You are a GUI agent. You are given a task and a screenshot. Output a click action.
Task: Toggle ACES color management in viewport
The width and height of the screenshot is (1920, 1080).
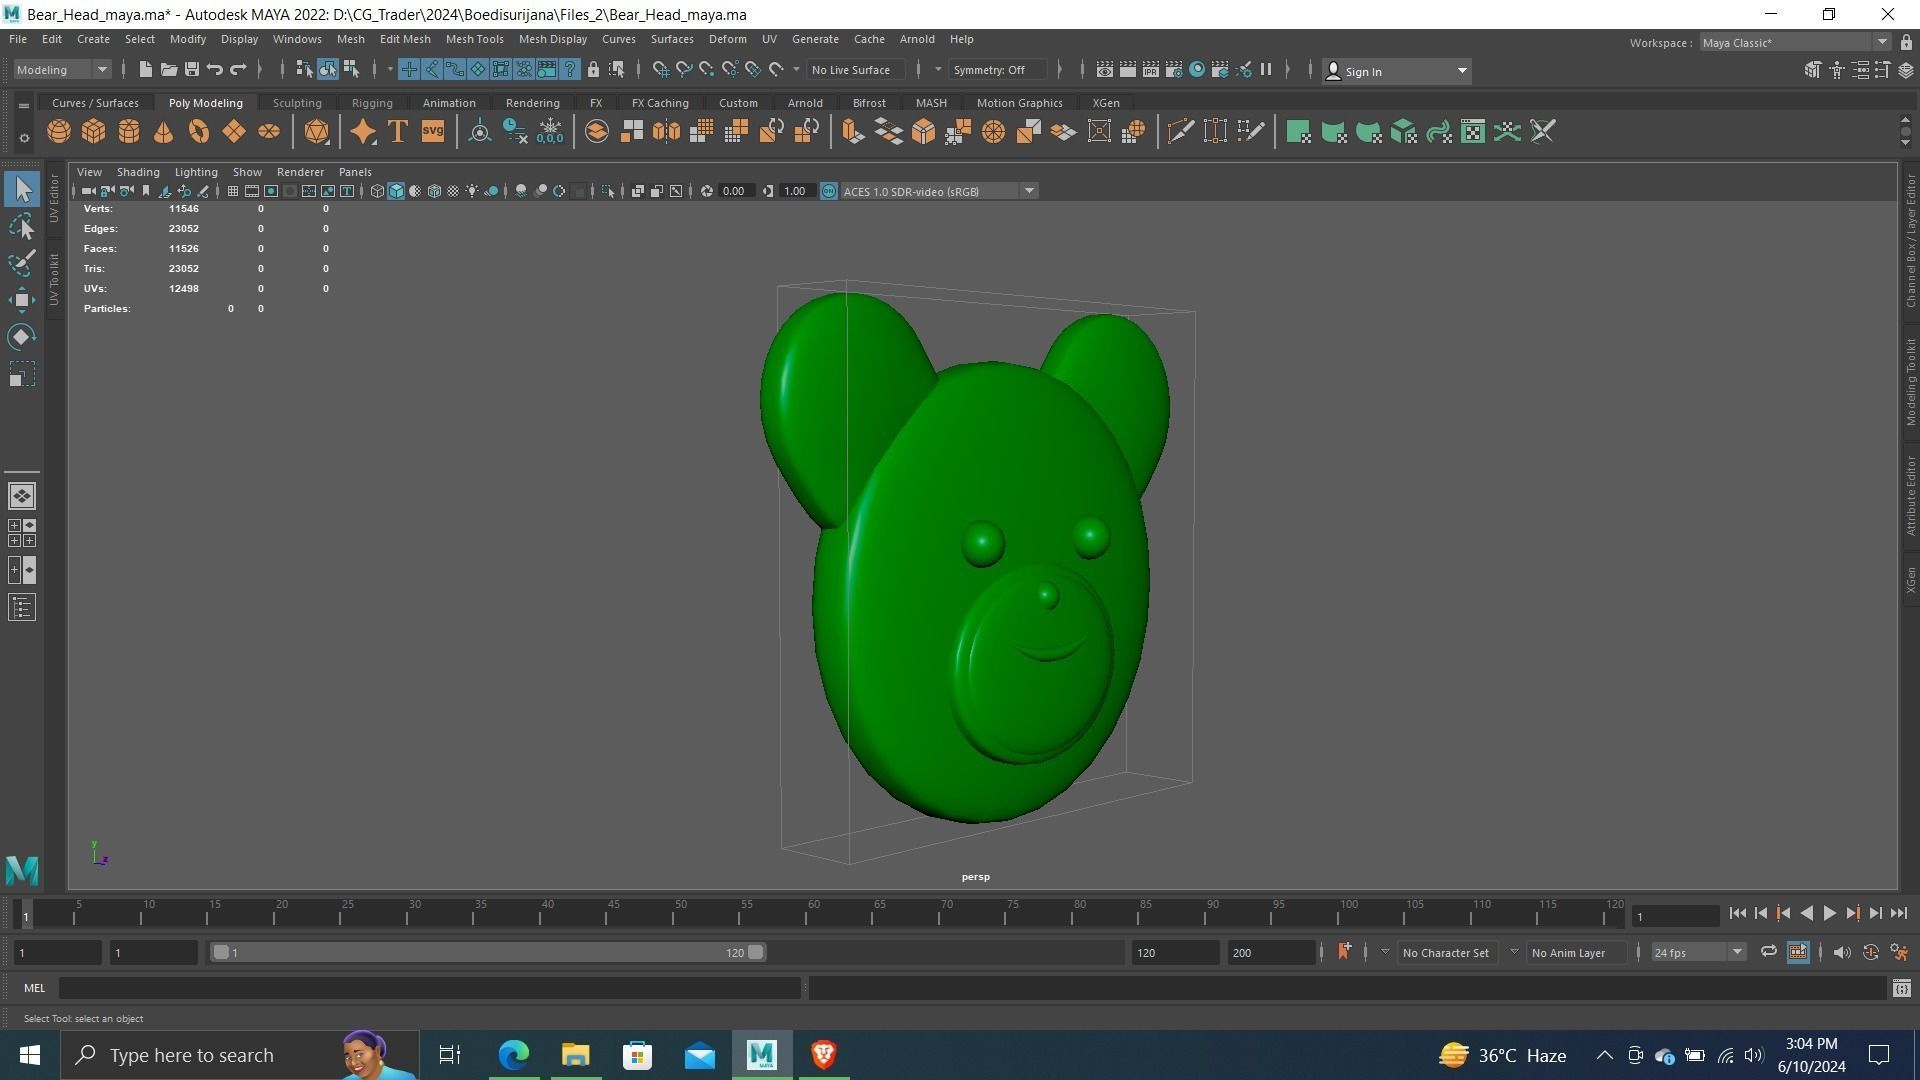coord(829,191)
